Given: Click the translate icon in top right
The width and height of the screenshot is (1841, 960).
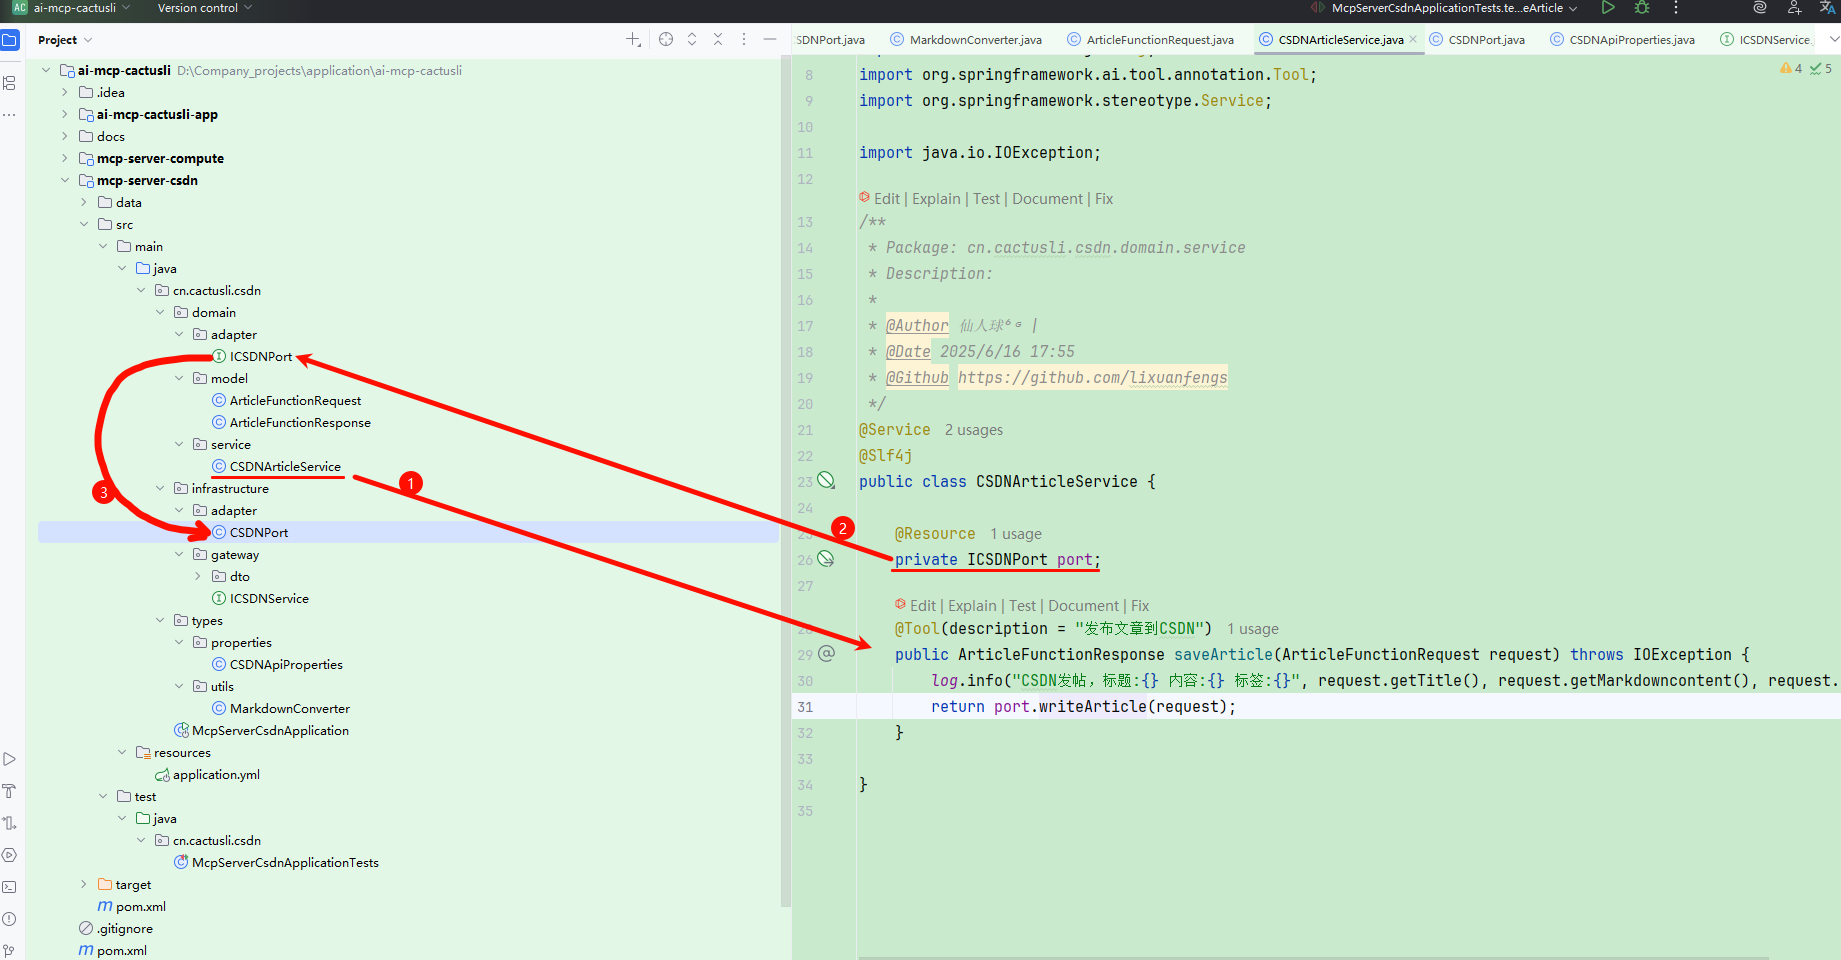Looking at the screenshot, I should [1827, 8].
